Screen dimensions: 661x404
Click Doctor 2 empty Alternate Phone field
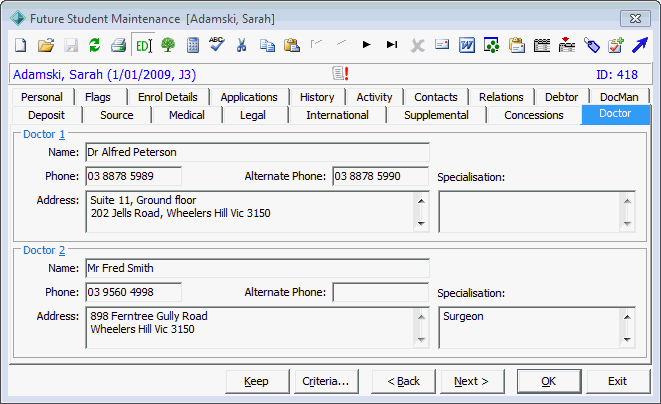pyautogui.click(x=380, y=292)
